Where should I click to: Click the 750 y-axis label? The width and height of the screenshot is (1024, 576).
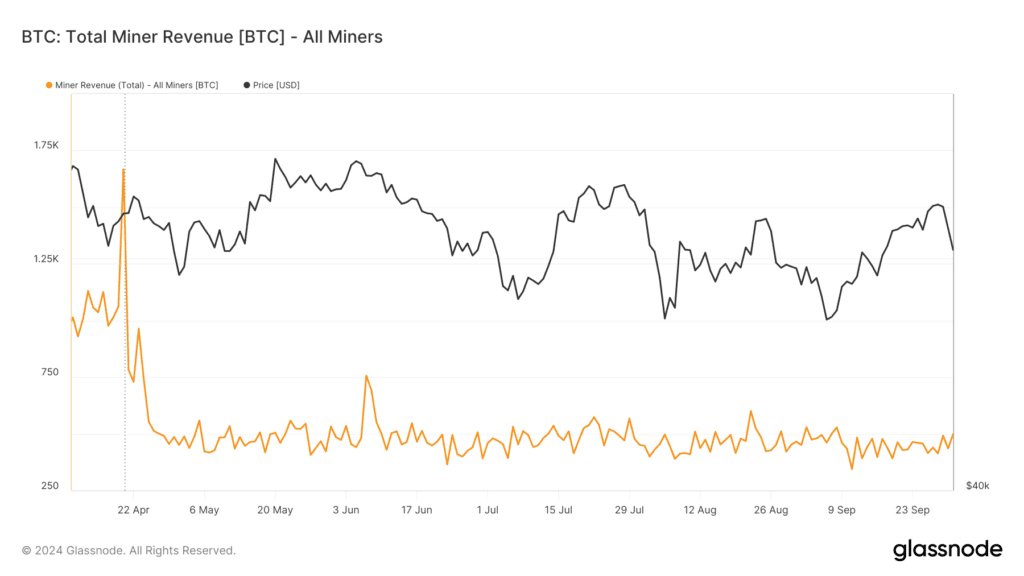pyautogui.click(x=49, y=372)
